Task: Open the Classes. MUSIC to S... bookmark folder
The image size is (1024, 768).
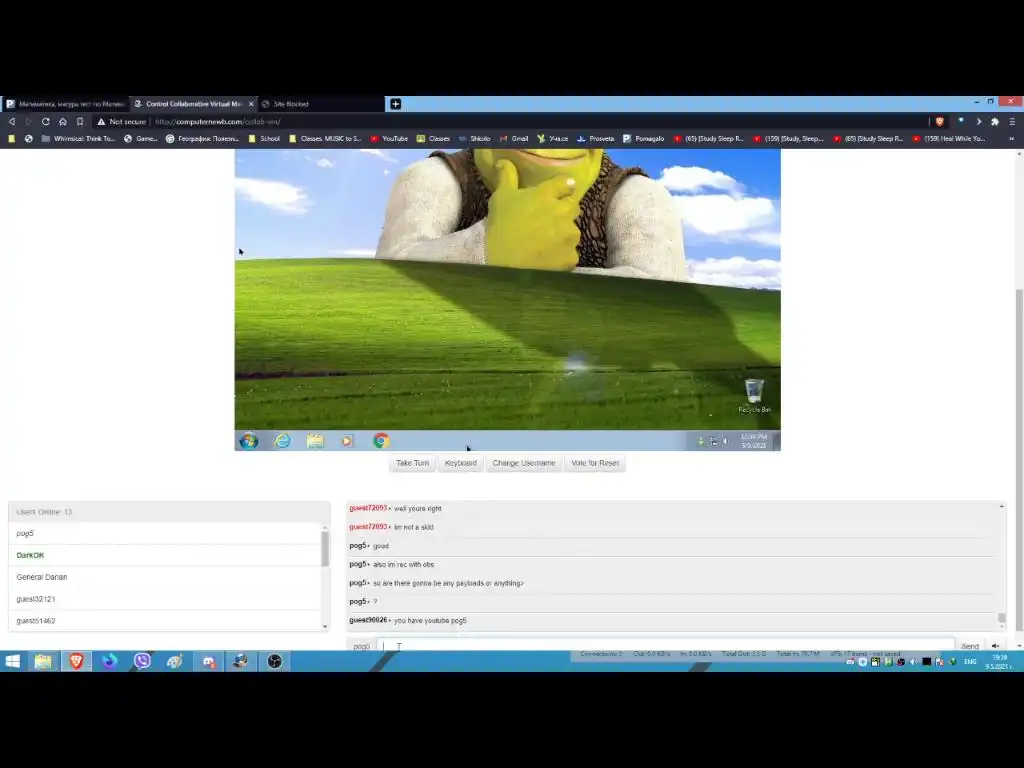Action: [325, 138]
